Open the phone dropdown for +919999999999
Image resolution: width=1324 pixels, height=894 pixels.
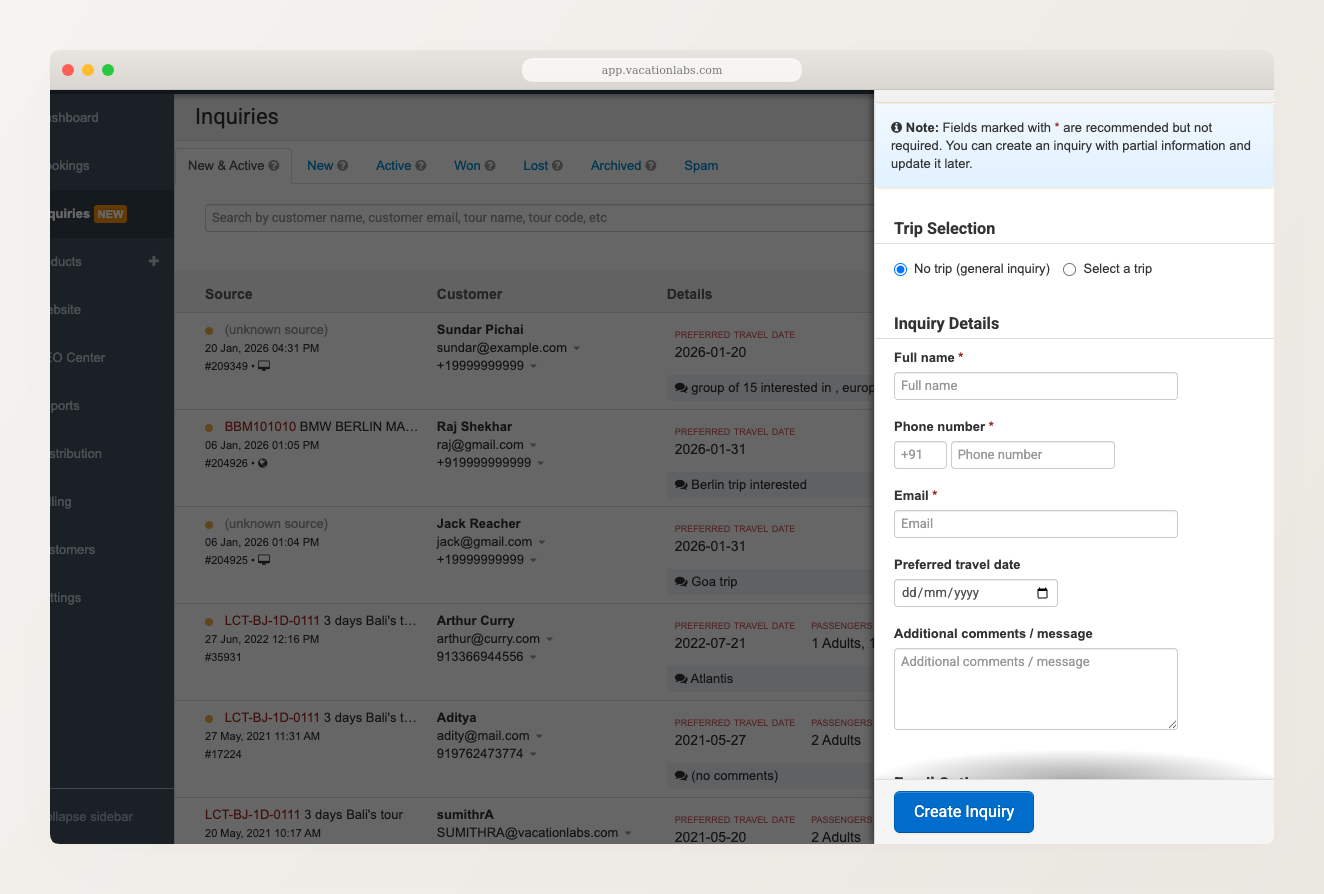540,463
